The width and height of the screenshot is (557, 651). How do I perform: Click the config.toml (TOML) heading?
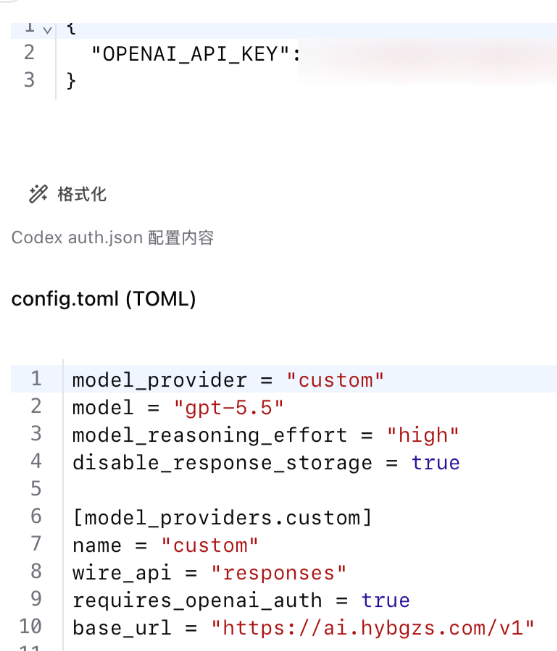tap(103, 299)
